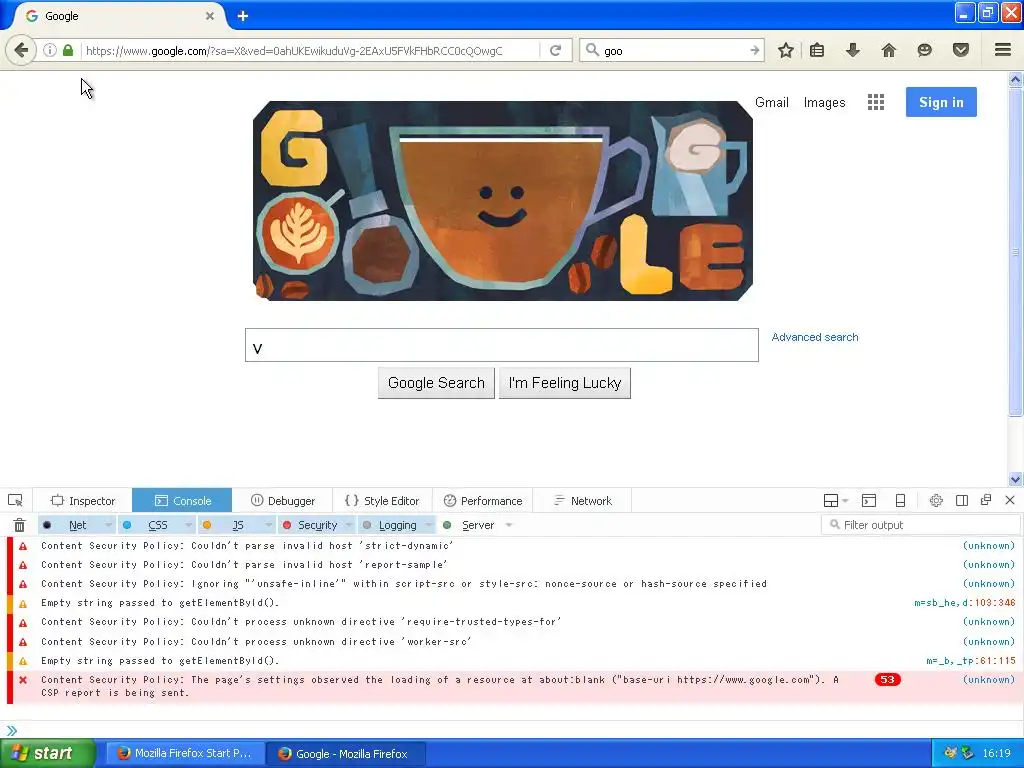Bookmark this page with the star icon
Screen dimensions: 1024x768
786,50
